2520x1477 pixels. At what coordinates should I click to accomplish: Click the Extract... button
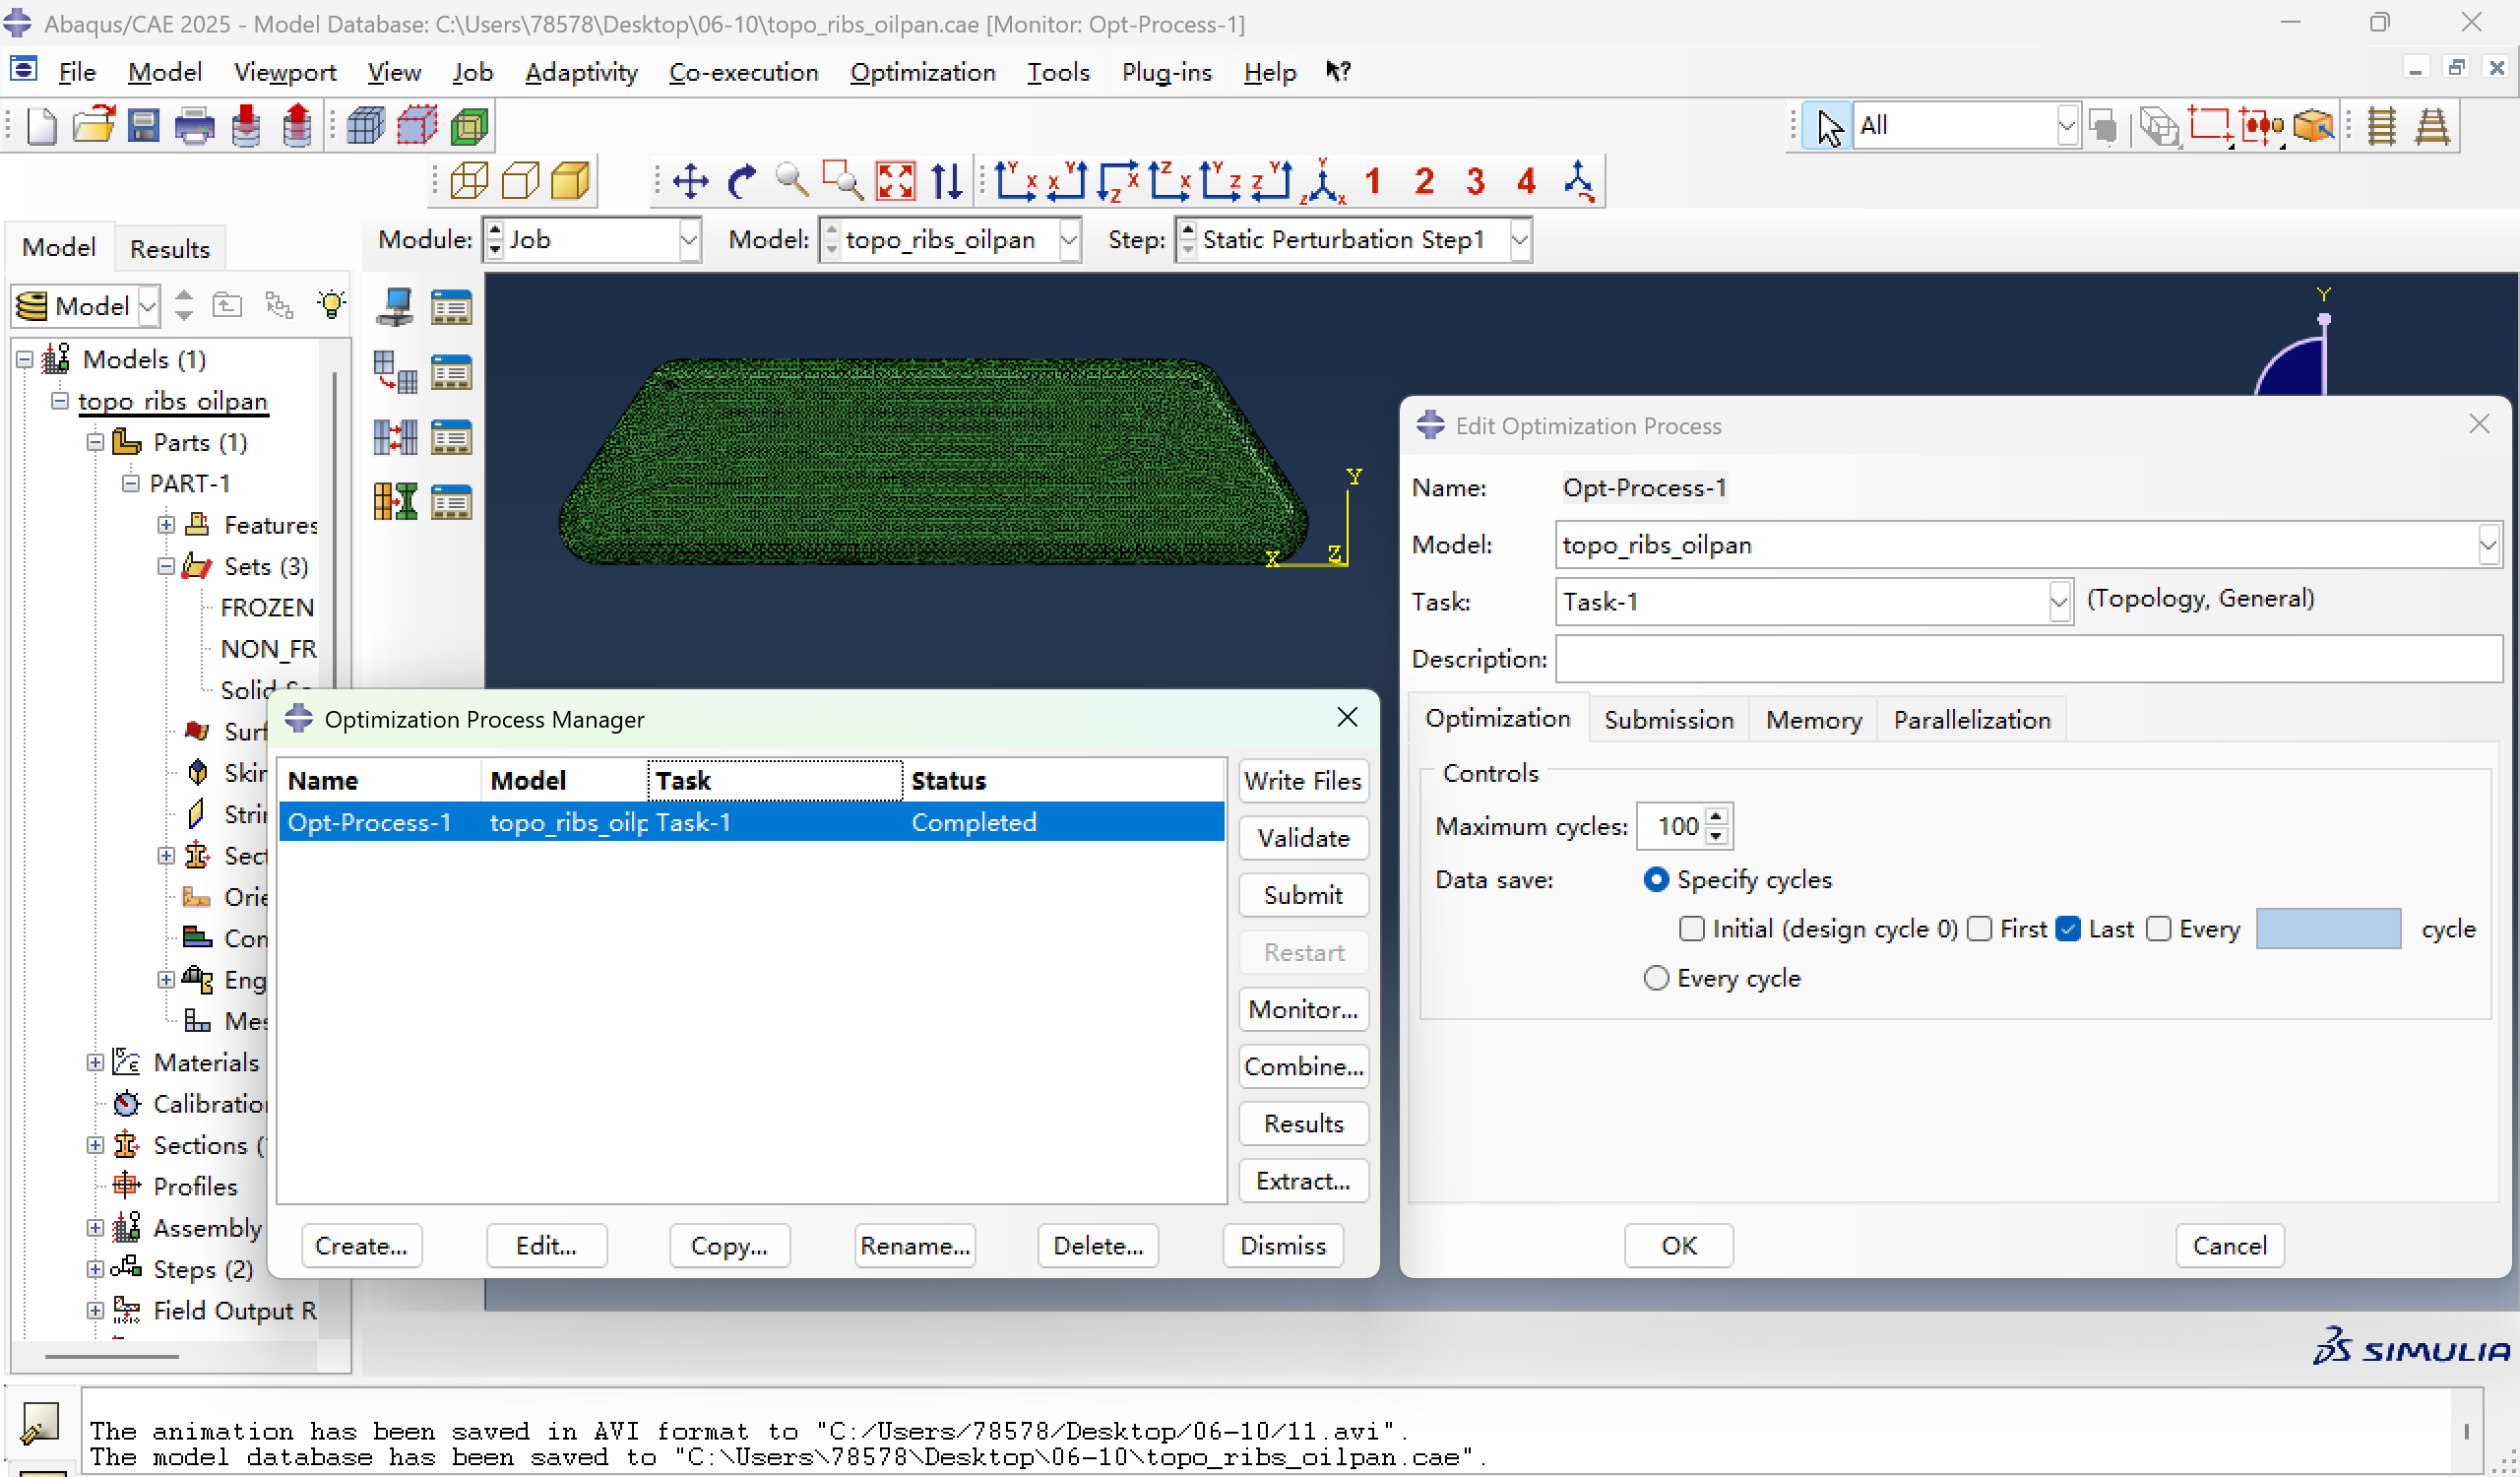pyautogui.click(x=1303, y=1181)
